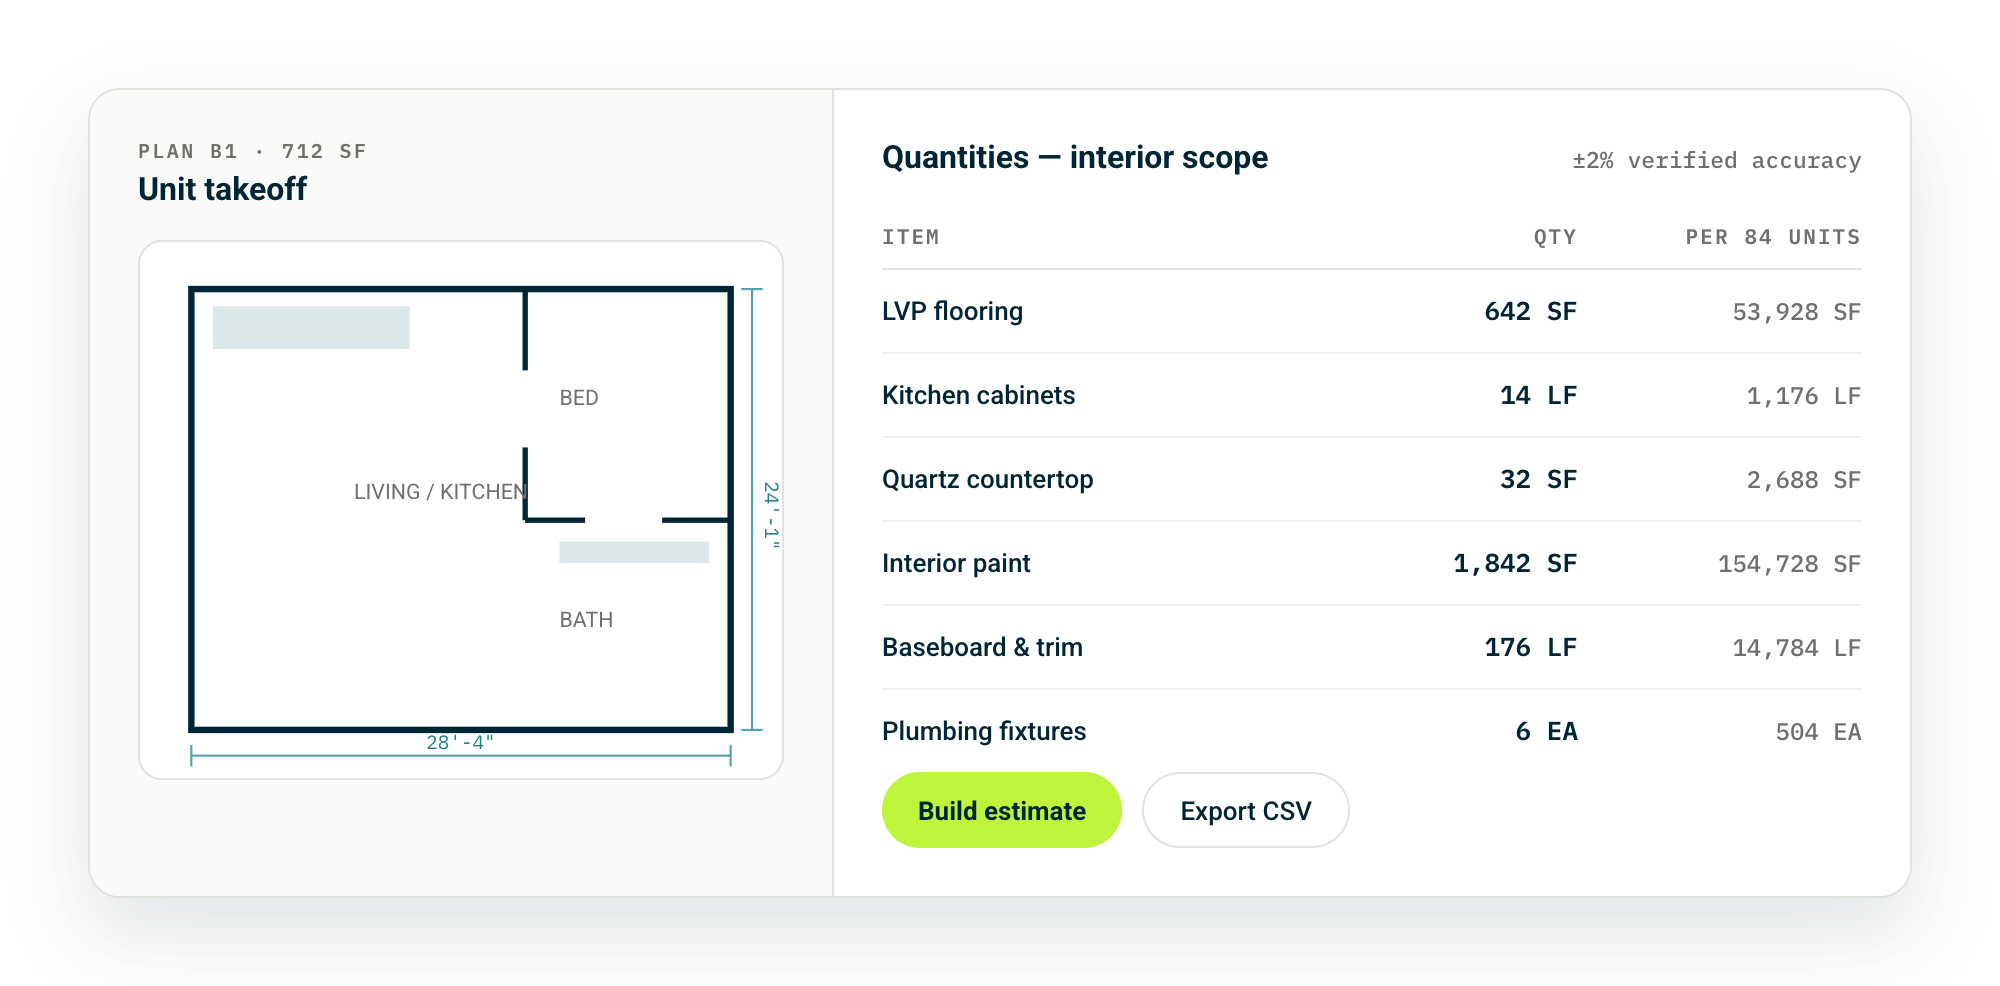Click the PLAN B1 · 712 SF label
This screenshot has height=986, width=2000.
coord(252,151)
